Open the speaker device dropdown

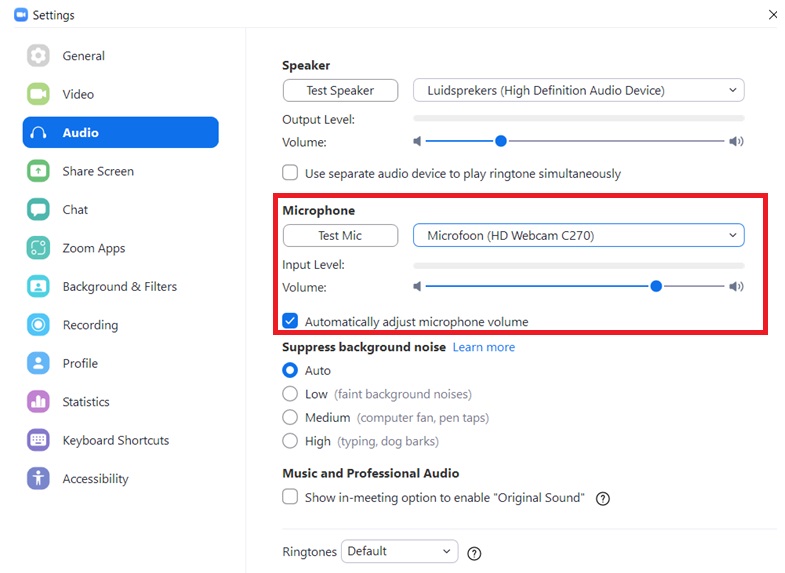pyautogui.click(x=578, y=91)
